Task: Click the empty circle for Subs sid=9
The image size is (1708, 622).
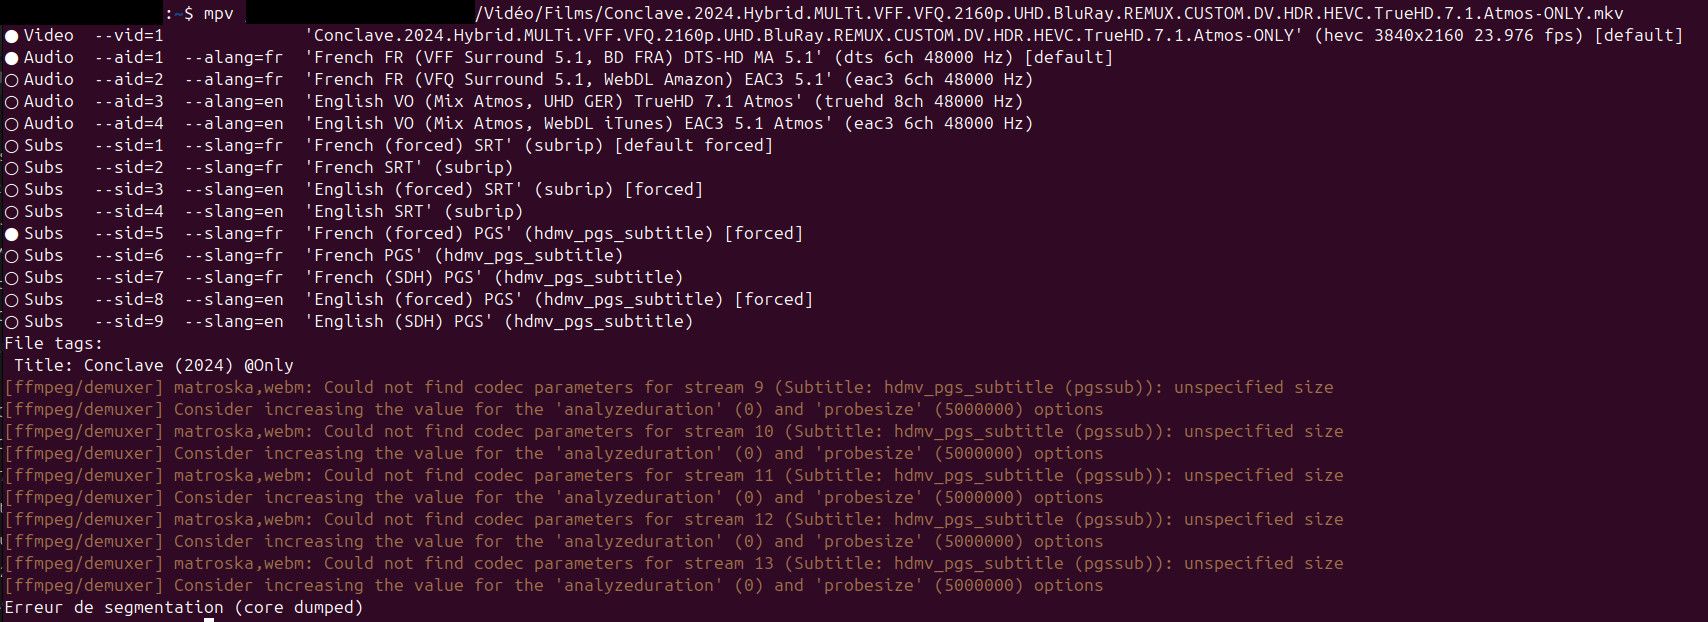Action: pyautogui.click(x=12, y=322)
